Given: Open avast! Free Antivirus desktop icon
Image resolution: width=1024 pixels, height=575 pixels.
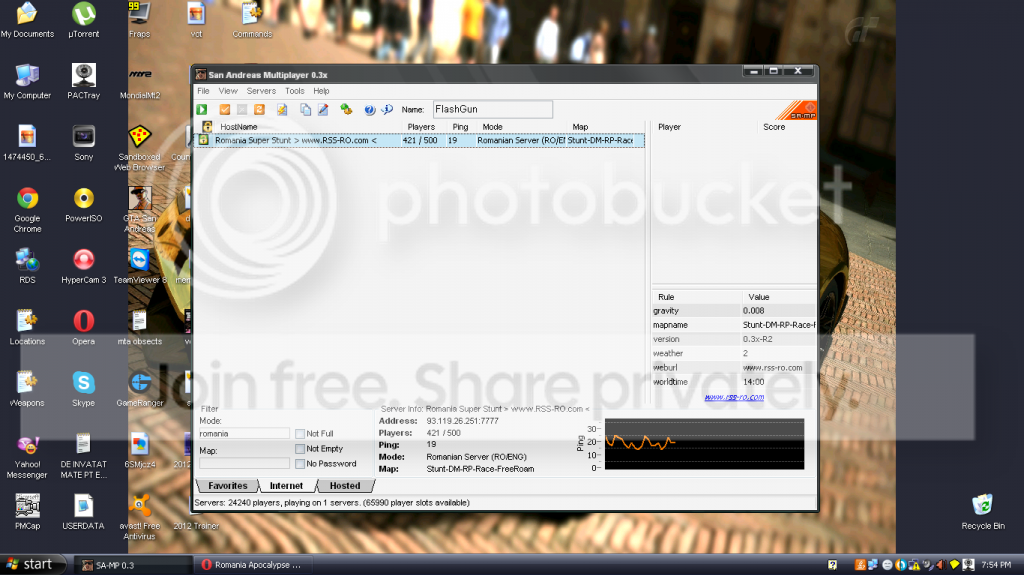Looking at the screenshot, I should [x=139, y=517].
